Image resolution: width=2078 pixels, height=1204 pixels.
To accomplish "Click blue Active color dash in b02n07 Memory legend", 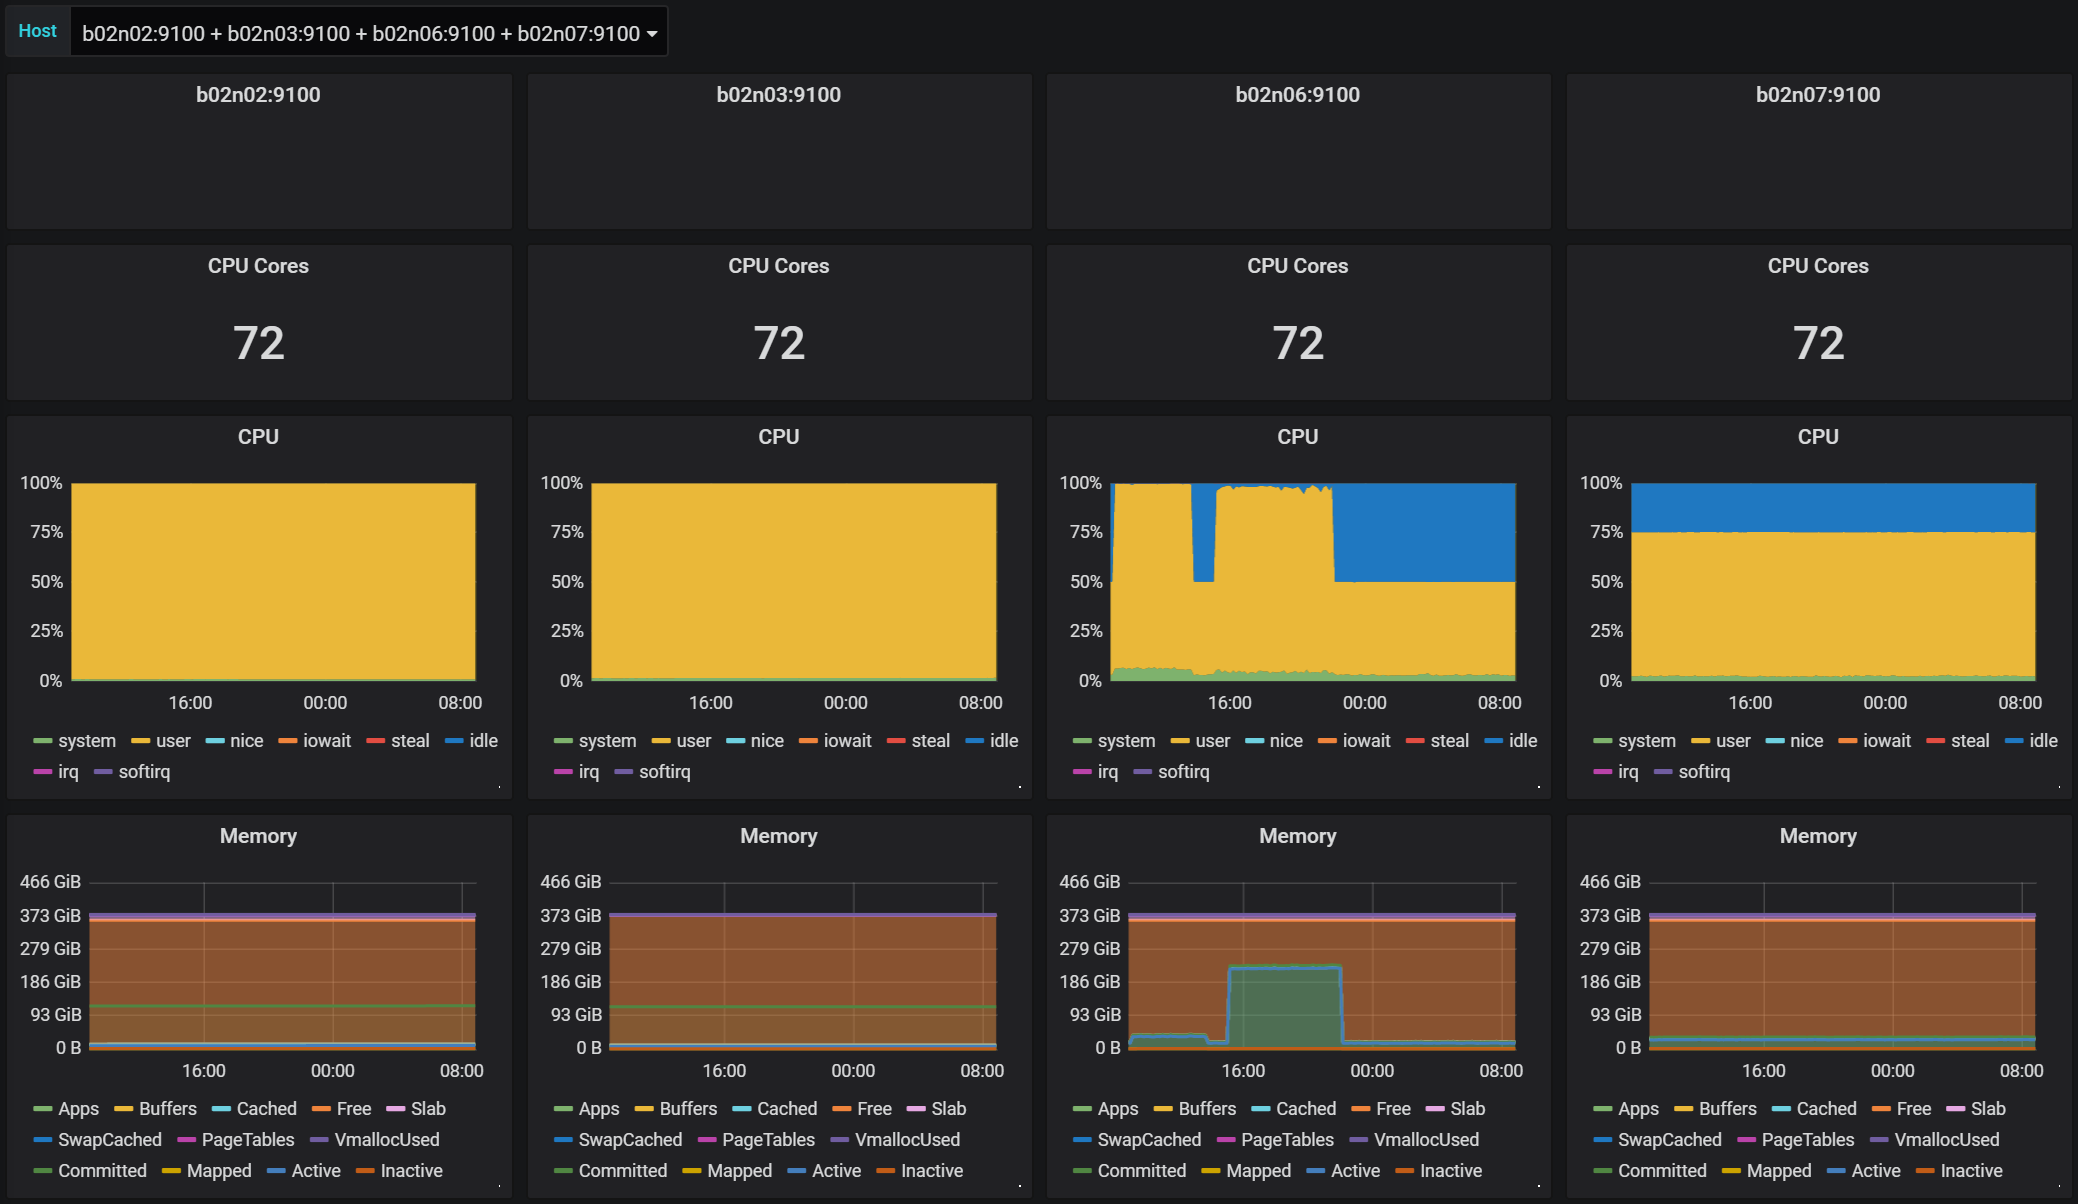I will click(1835, 1171).
